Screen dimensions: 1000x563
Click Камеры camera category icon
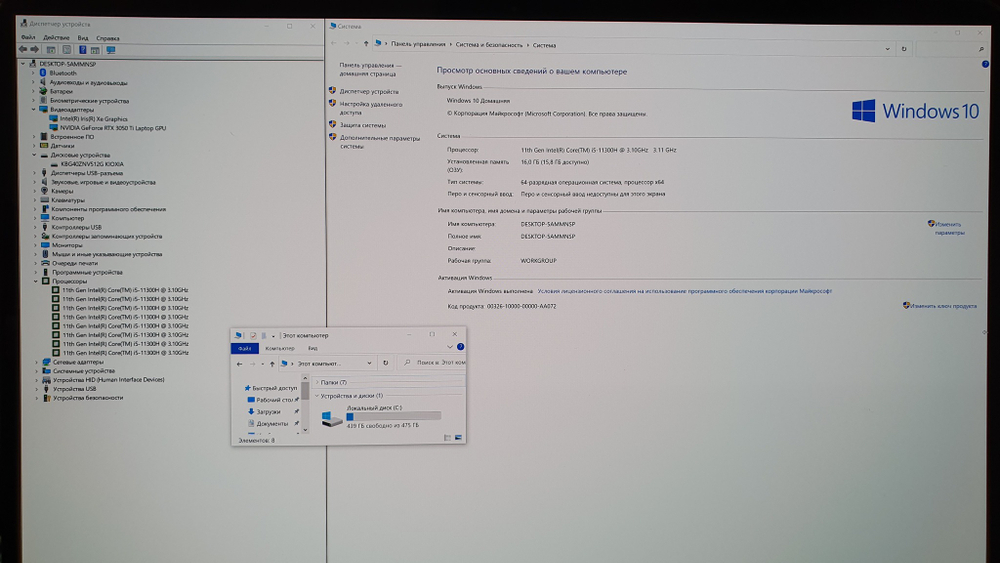pyautogui.click(x=44, y=191)
